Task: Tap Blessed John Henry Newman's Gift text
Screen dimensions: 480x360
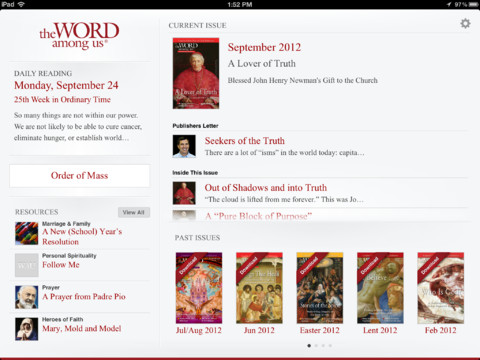Action: point(303,80)
